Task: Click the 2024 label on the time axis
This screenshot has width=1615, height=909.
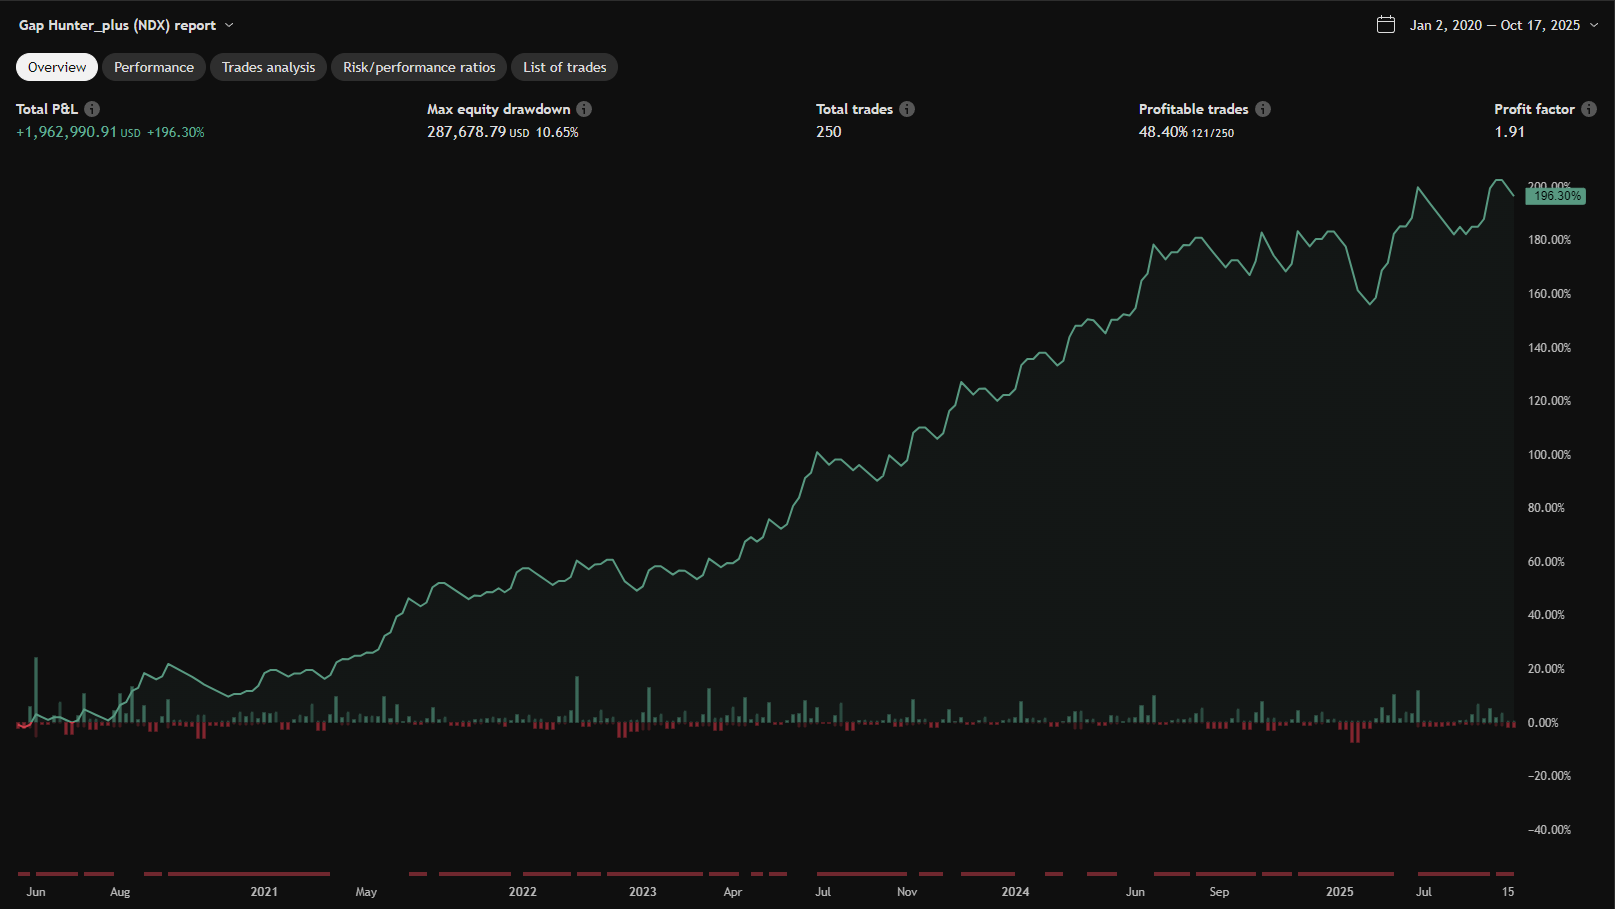Action: [1015, 891]
